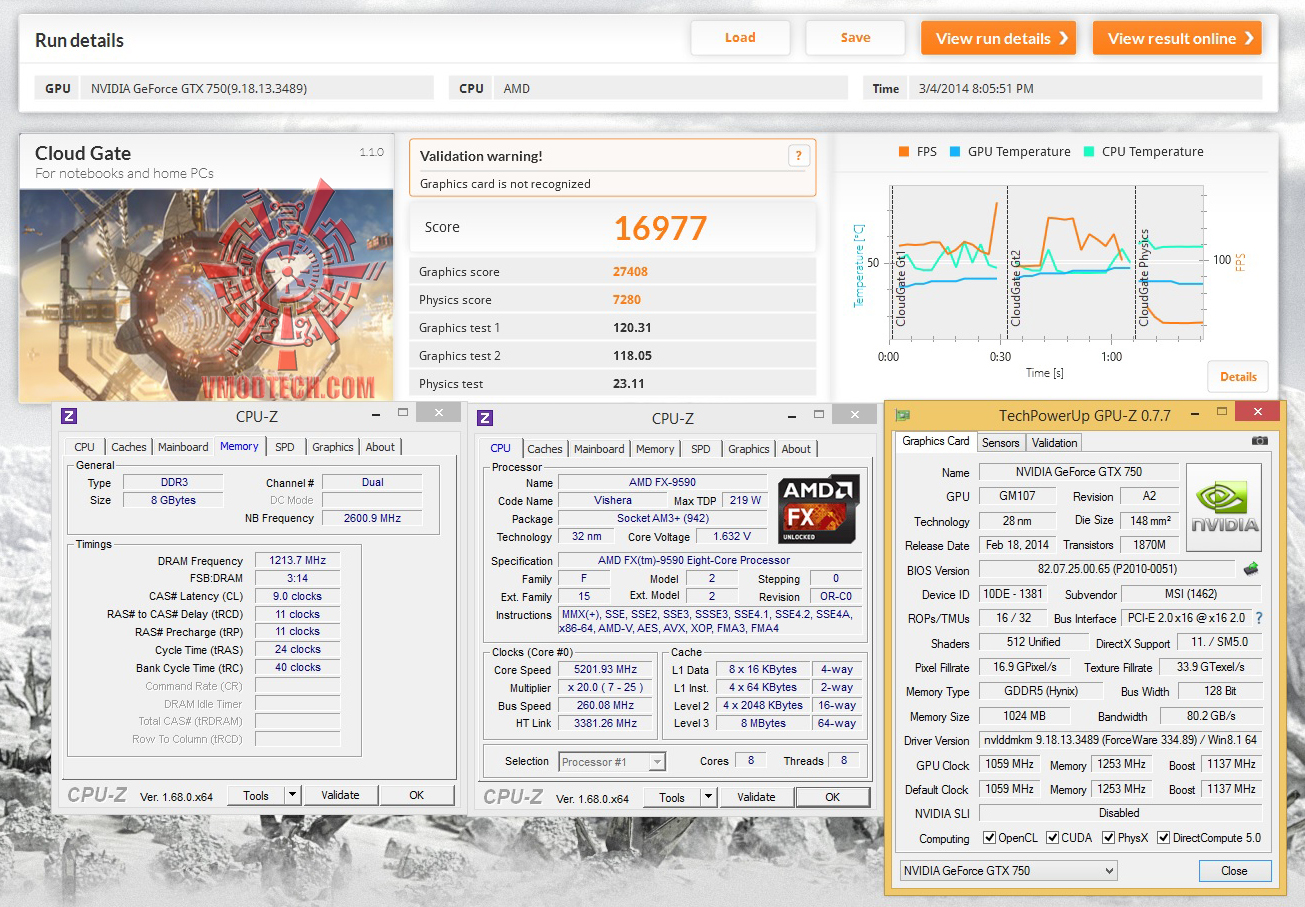Toggle the CUDA checkbox
This screenshot has height=907, width=1305.
pos(1051,838)
